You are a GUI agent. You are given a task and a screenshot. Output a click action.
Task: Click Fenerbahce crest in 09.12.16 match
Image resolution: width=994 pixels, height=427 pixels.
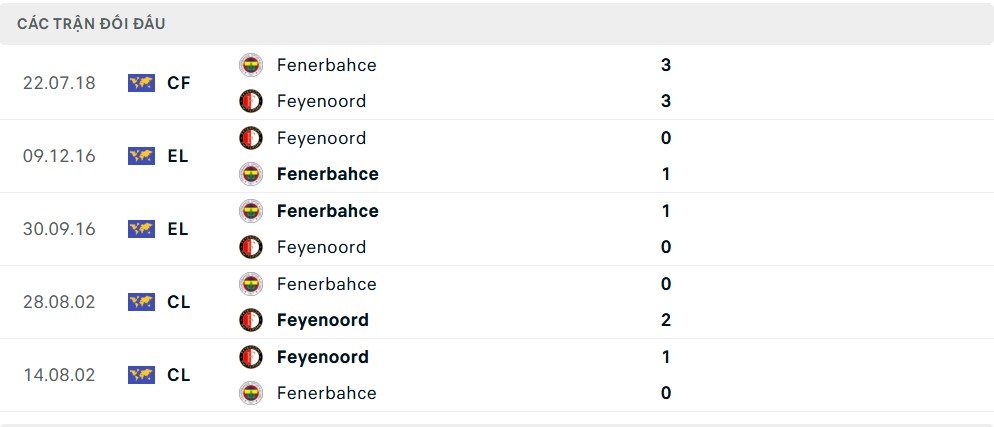click(x=251, y=174)
